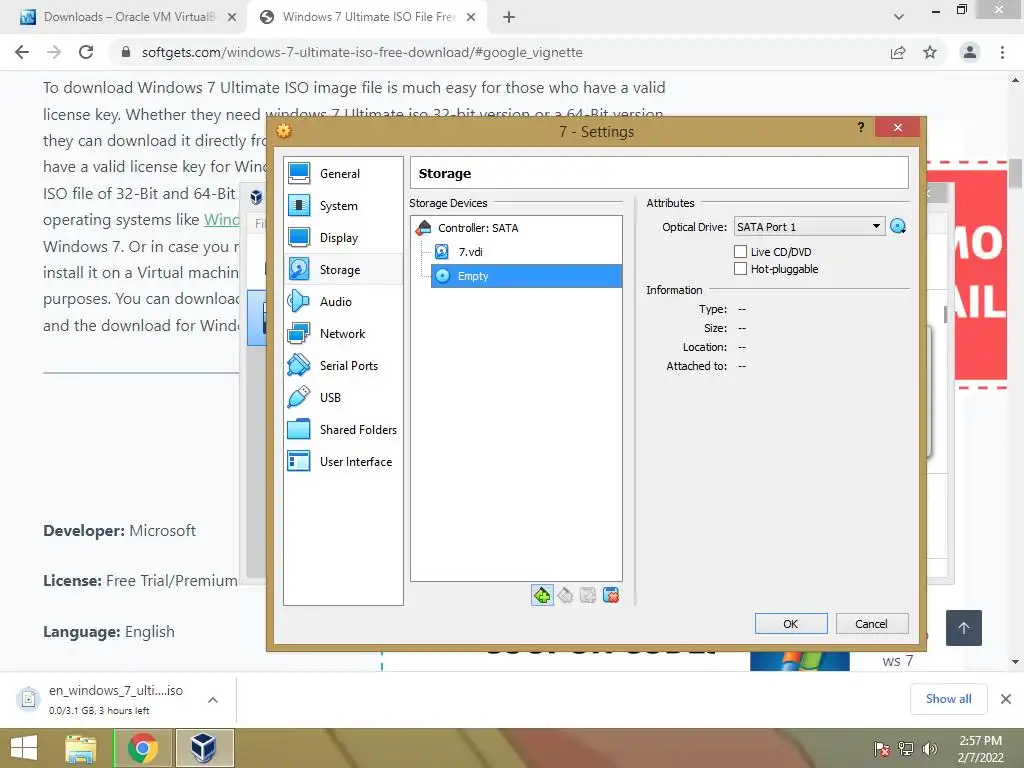This screenshot has height=768, width=1024.
Task: Enable the Live CD/DVD checkbox
Action: click(741, 251)
